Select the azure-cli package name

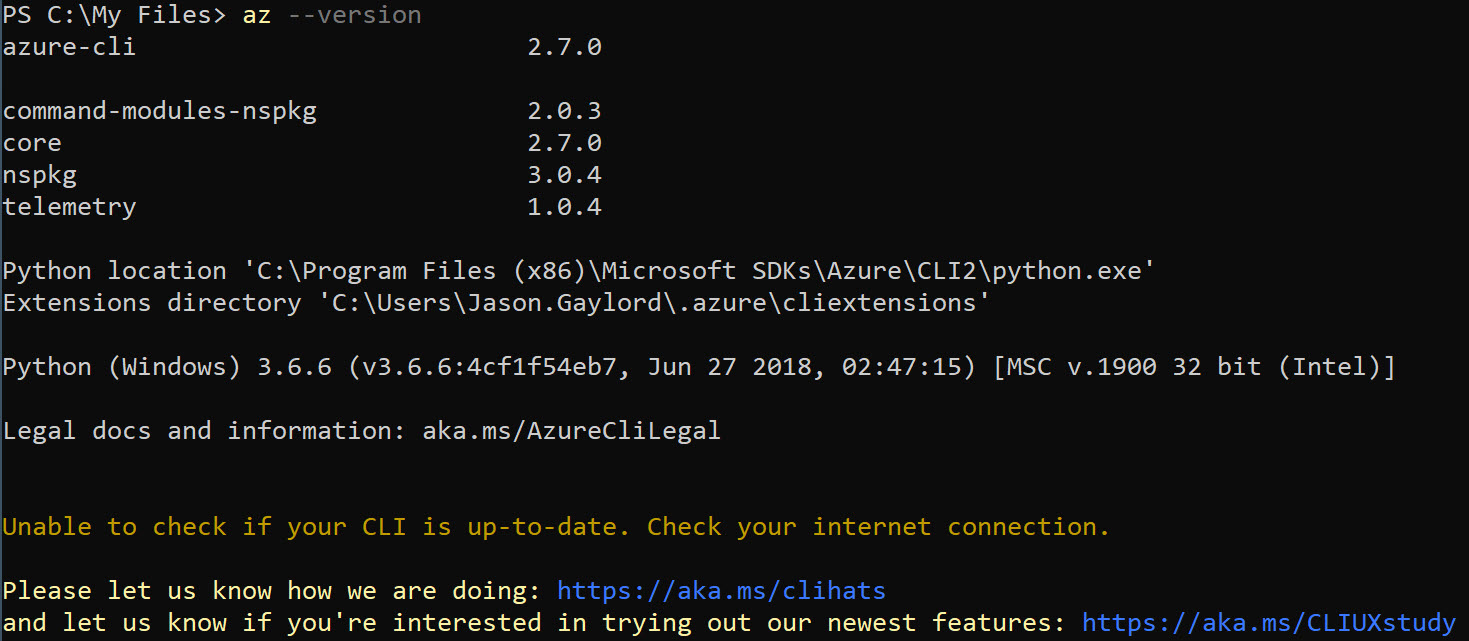(x=69, y=47)
